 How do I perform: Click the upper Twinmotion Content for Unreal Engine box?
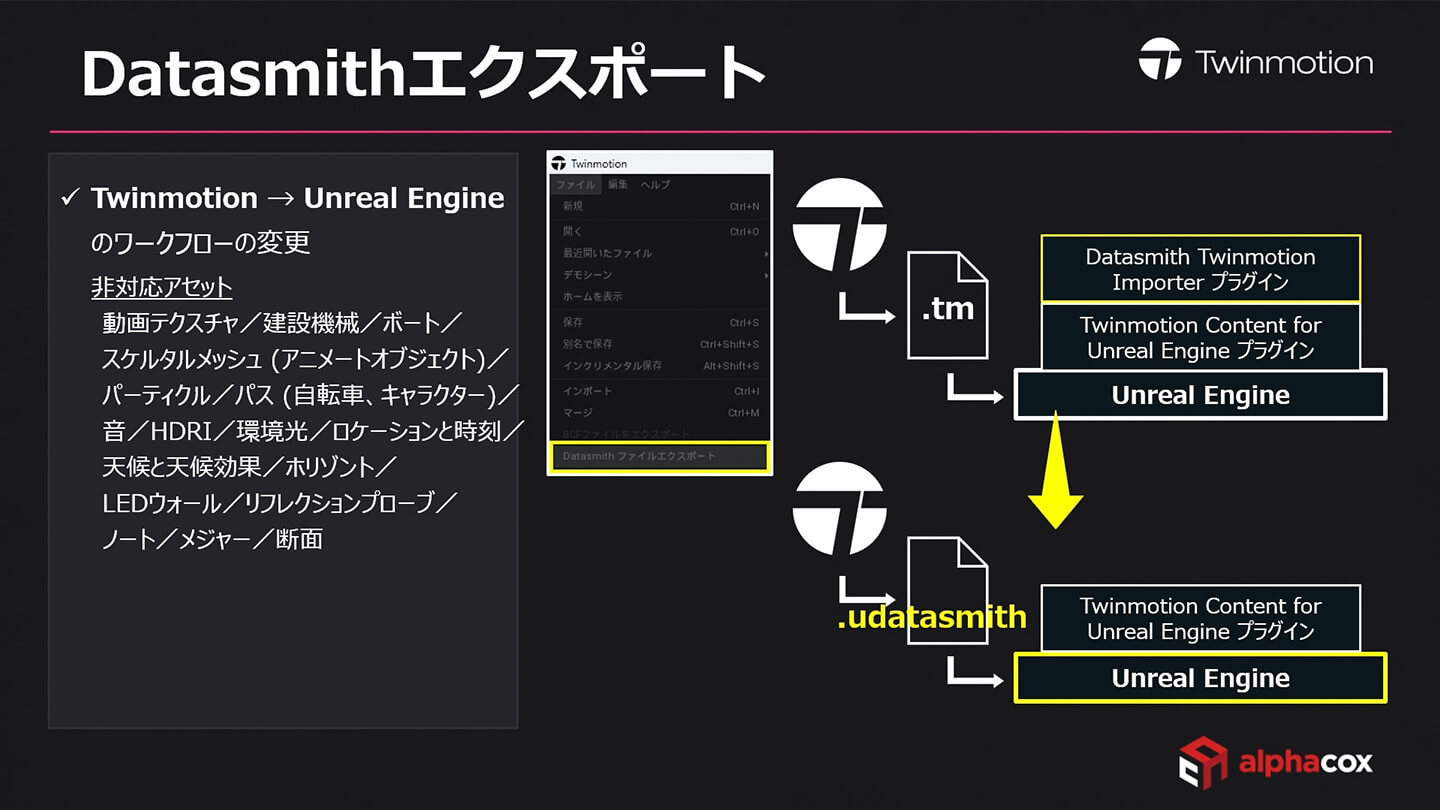click(1200, 337)
